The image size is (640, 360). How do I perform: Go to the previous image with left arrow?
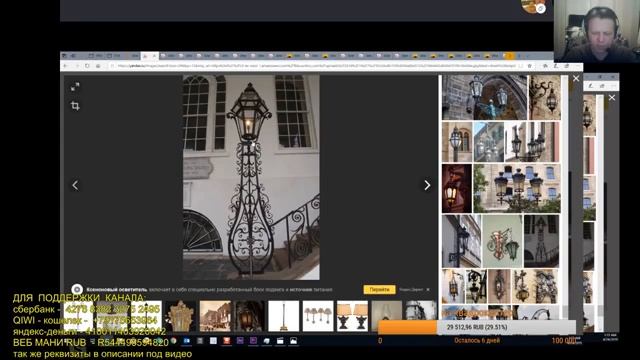[75, 185]
